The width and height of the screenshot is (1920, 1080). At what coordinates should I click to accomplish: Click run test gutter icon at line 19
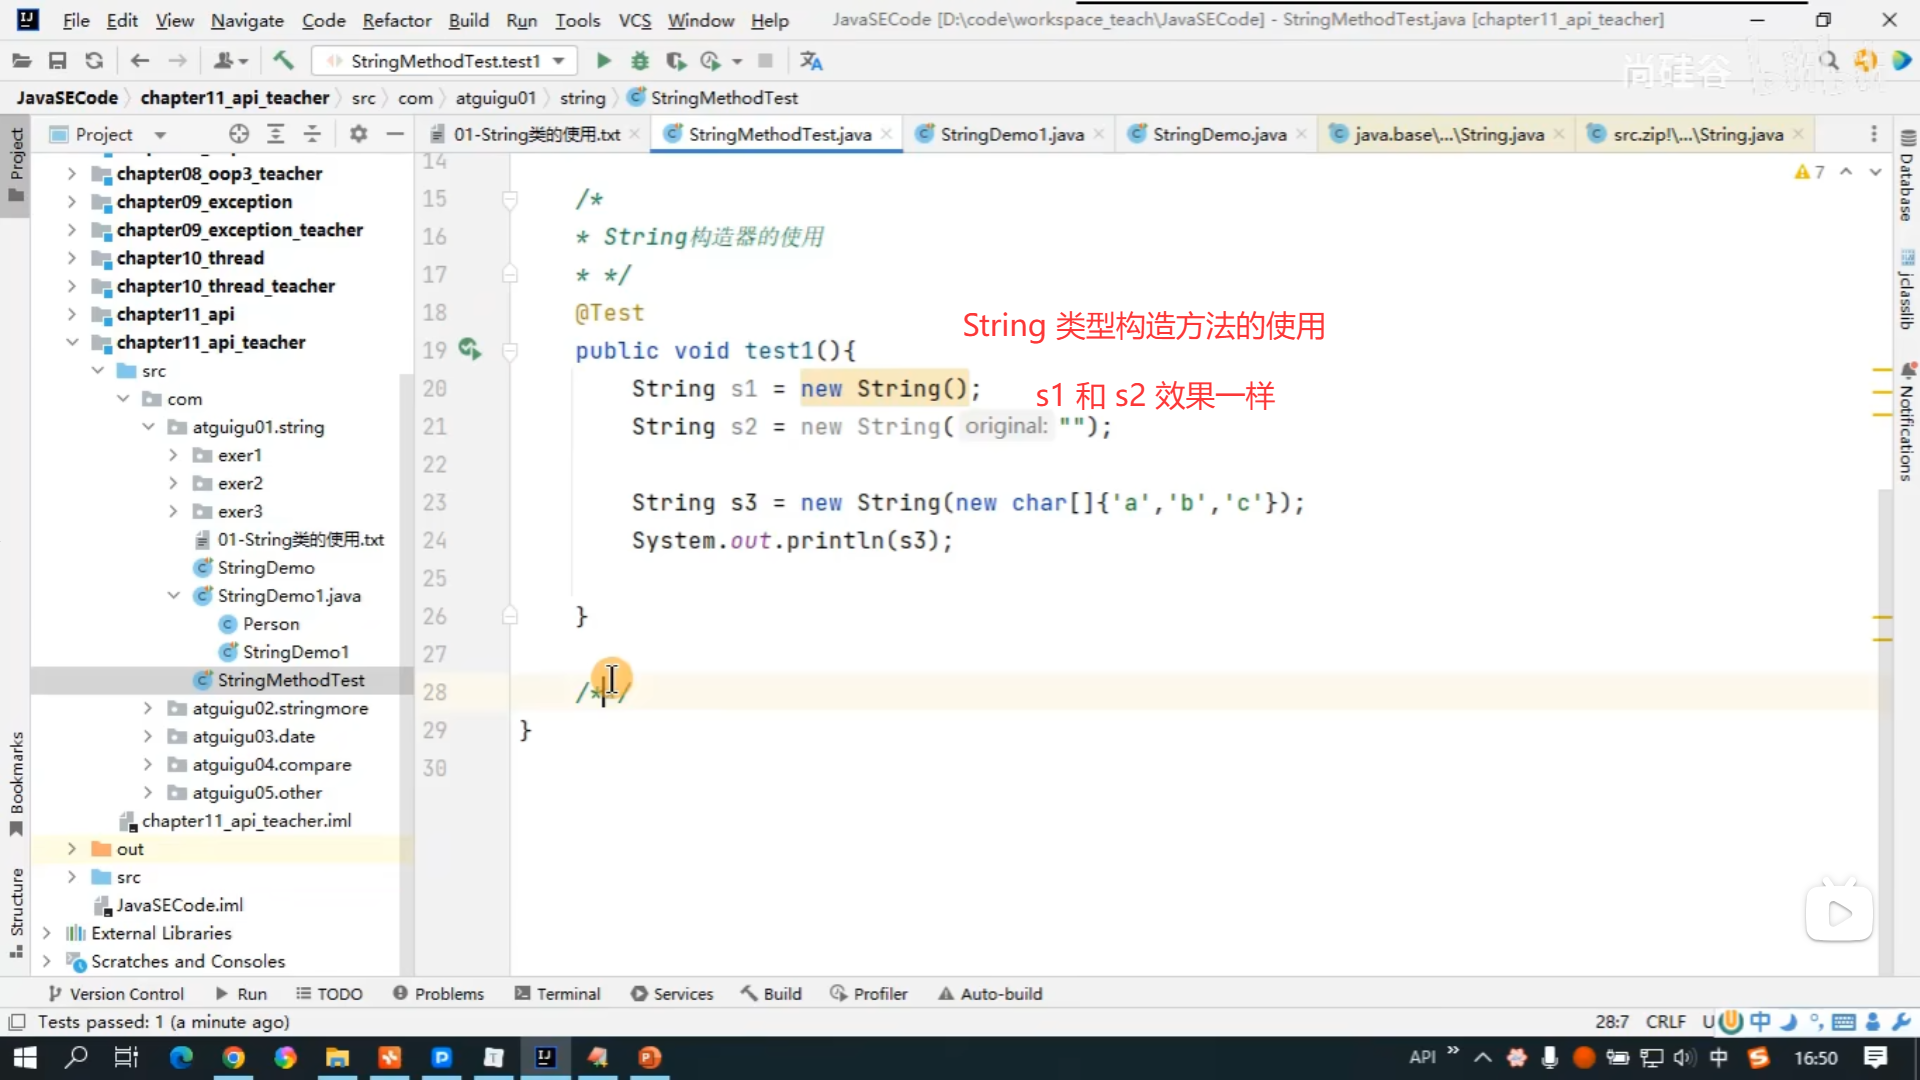(x=469, y=349)
